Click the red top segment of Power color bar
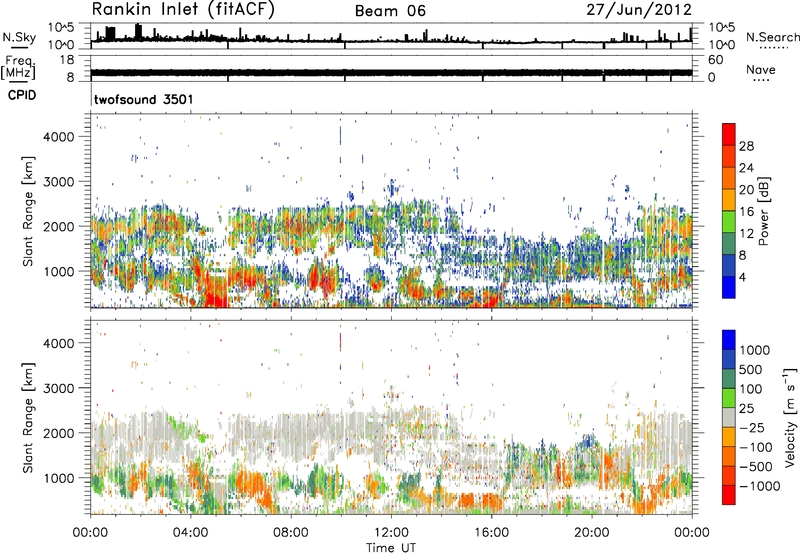Screen dimensions: 800x554 [729, 134]
